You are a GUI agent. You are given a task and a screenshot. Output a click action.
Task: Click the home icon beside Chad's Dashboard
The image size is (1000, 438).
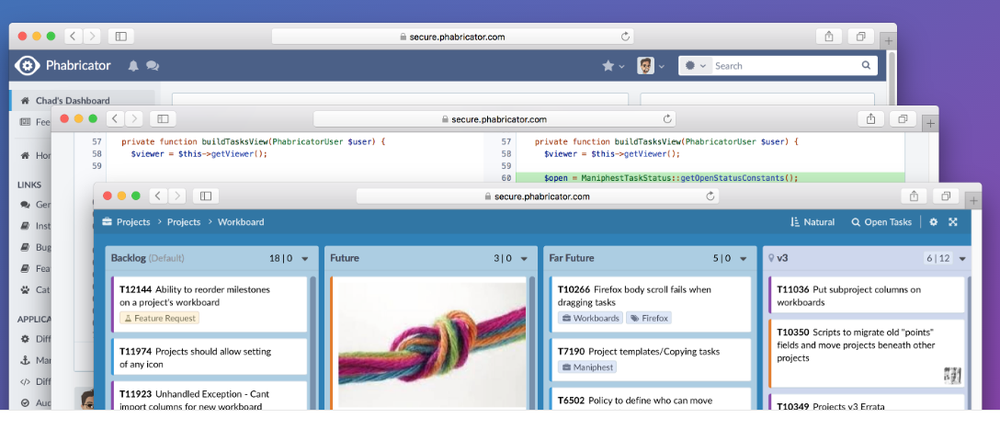[x=25, y=100]
